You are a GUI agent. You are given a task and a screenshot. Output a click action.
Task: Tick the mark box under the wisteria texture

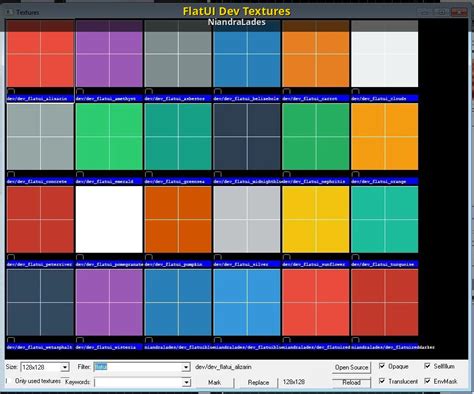(80, 340)
